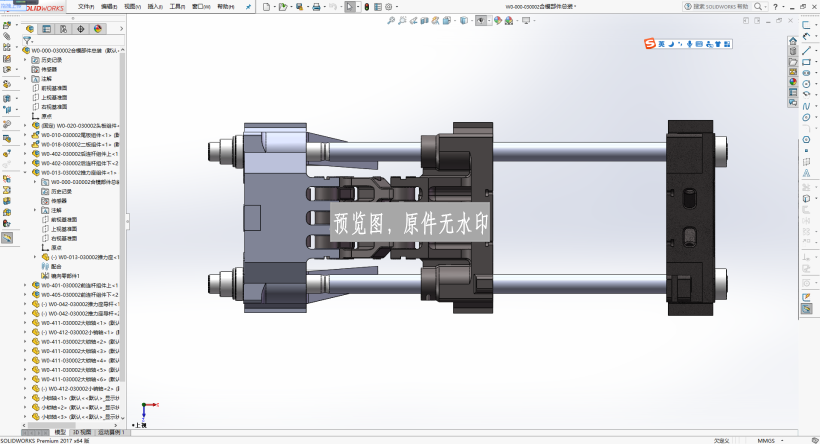This screenshot has width=820, height=444.
Task: Expand the W0-401-030002 component node
Action: [x=25, y=286]
